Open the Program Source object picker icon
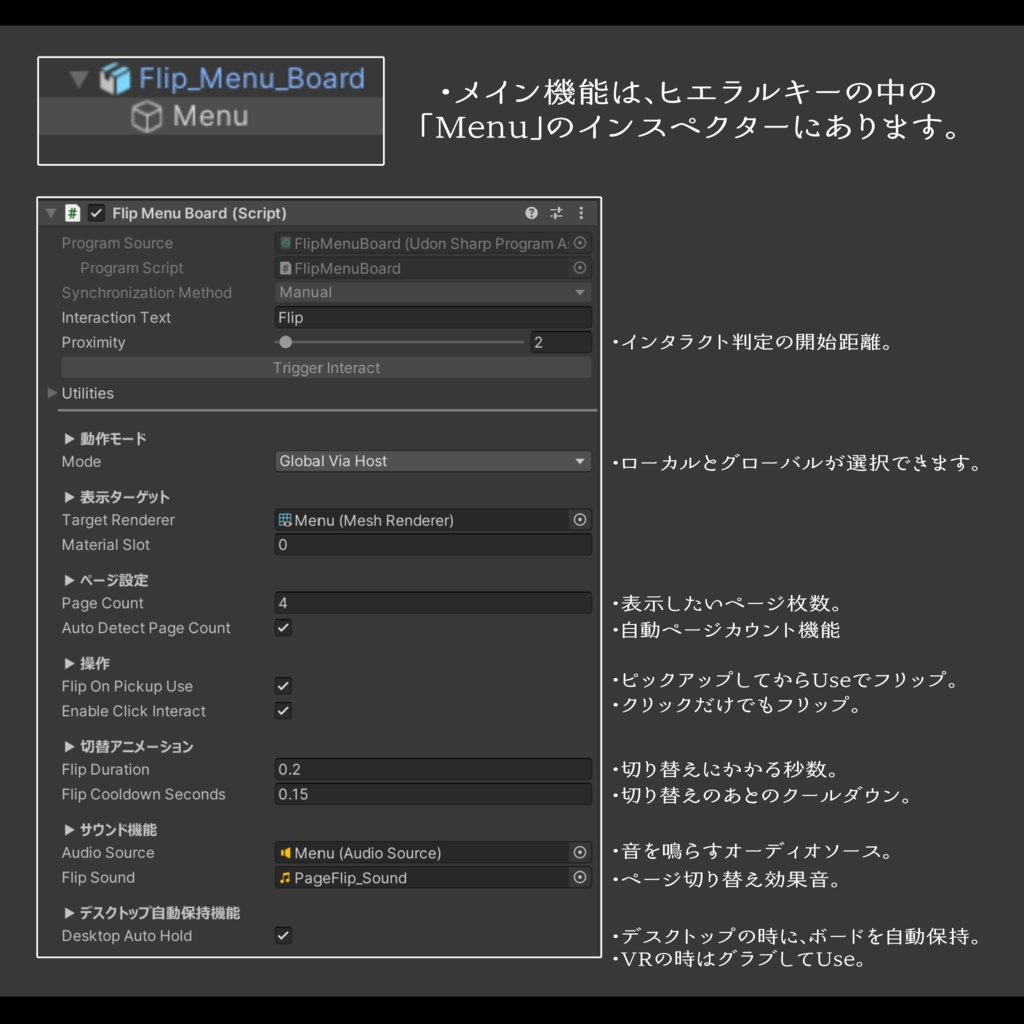Viewport: 1024px width, 1024px height. click(580, 242)
